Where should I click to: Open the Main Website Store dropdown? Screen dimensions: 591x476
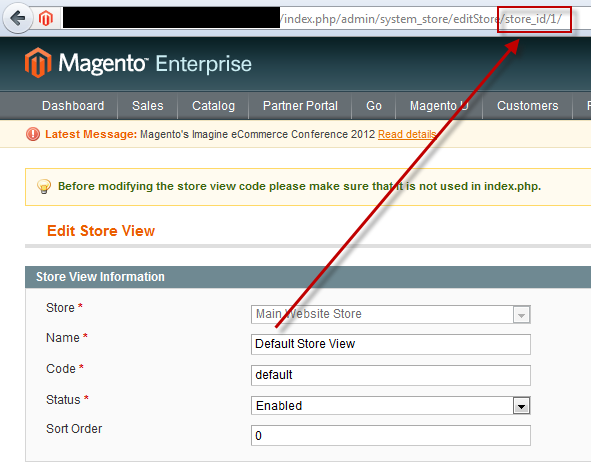click(391, 314)
